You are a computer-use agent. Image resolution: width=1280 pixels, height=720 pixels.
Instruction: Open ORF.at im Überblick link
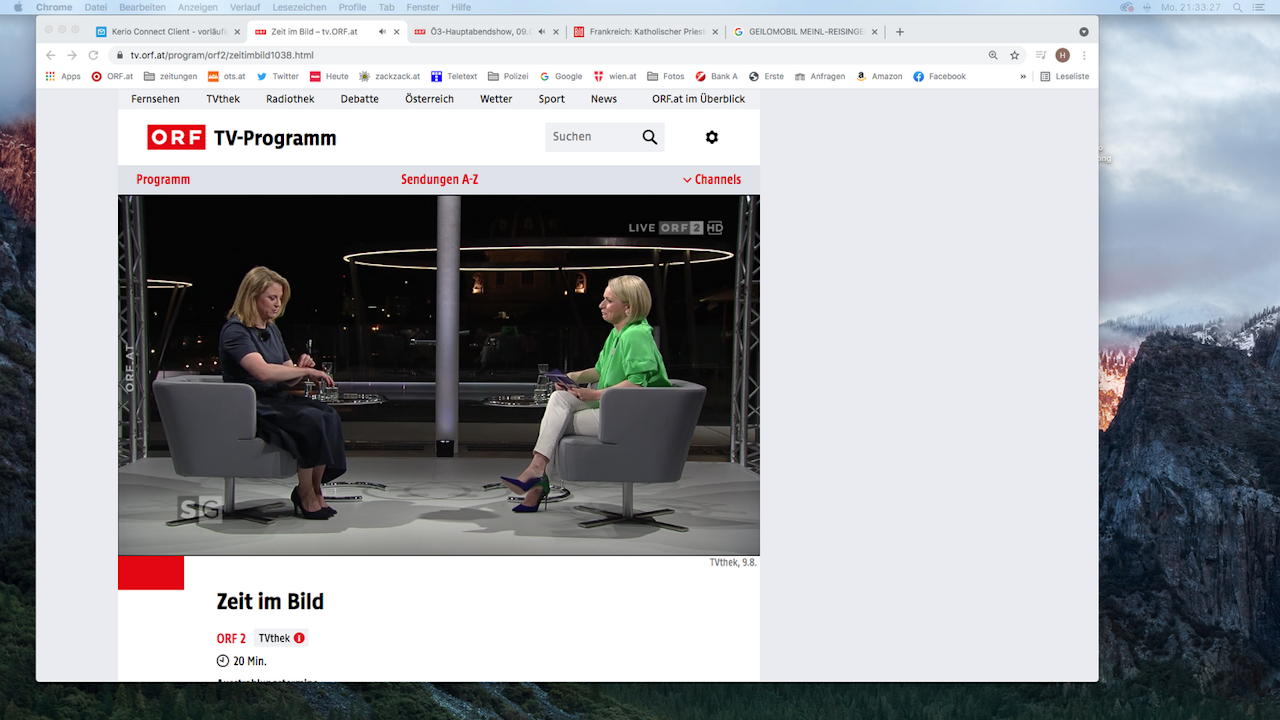(698, 99)
